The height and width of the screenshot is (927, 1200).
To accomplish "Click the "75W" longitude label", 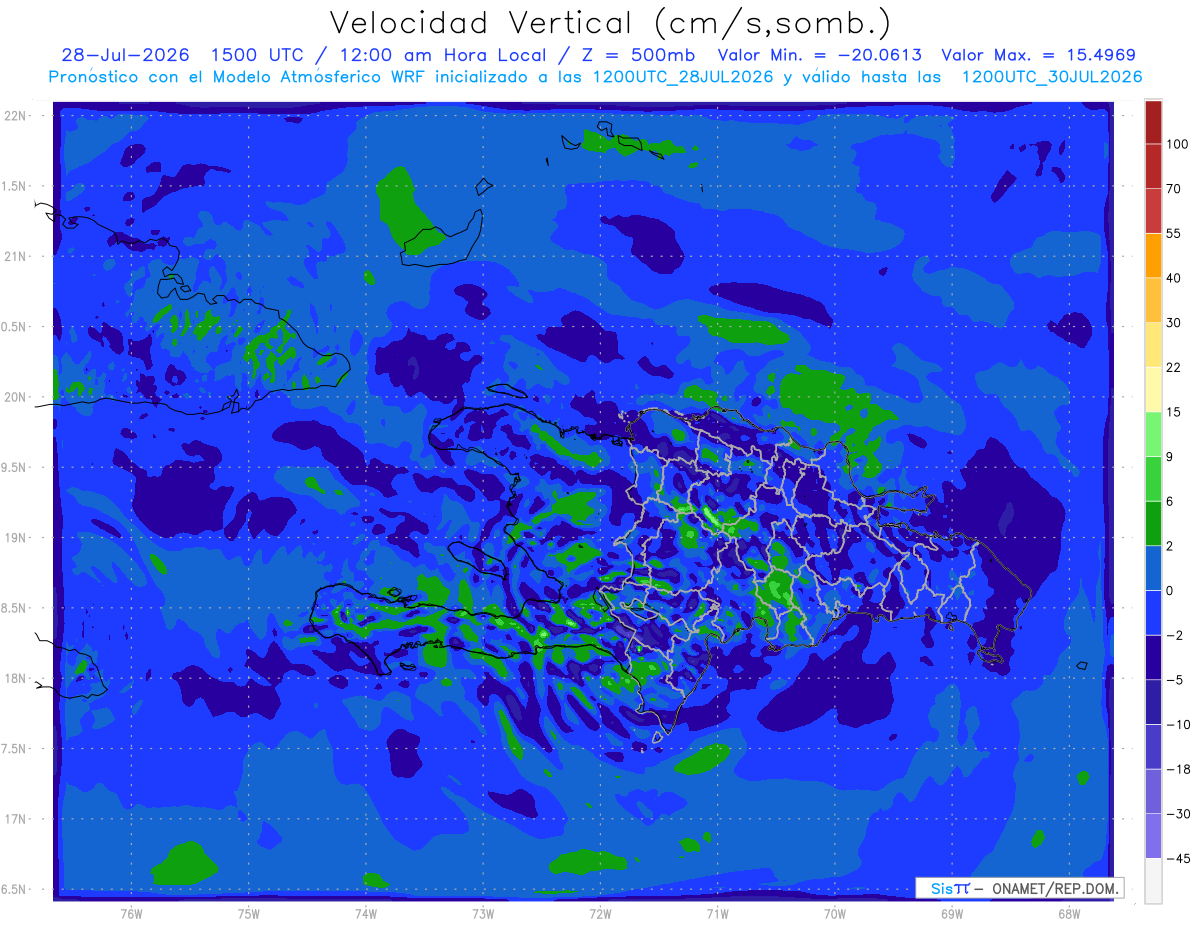I will coord(249,914).
